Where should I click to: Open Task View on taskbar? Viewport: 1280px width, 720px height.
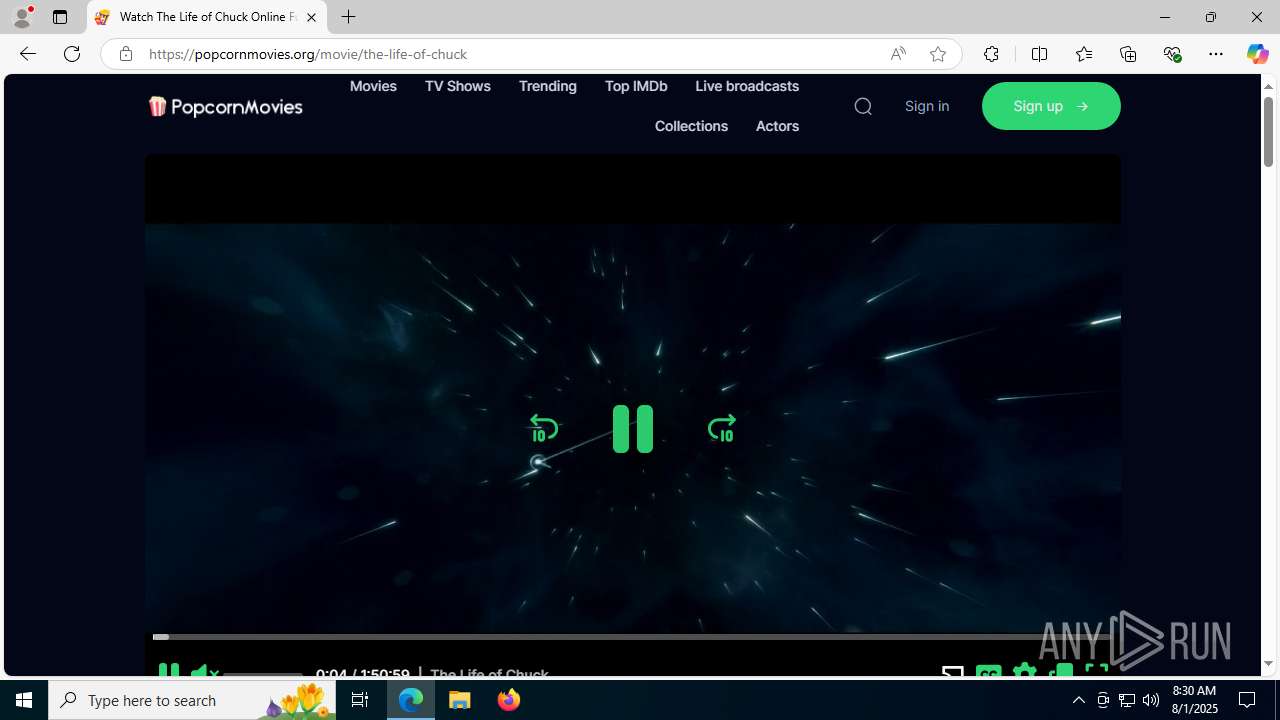click(x=360, y=700)
